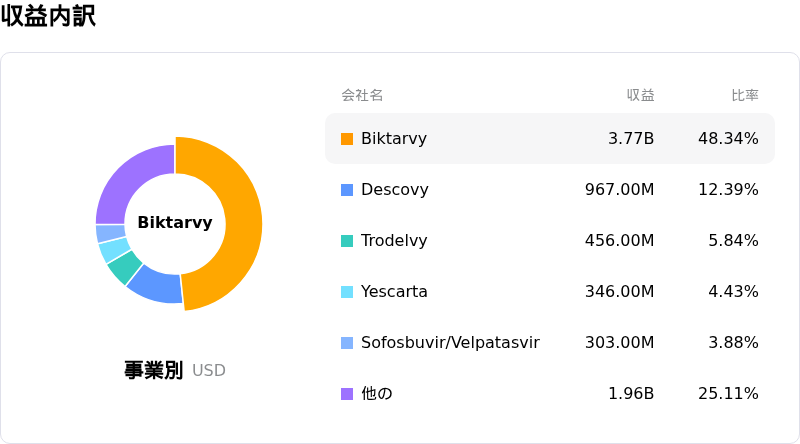Viewport: 800px width, 444px height.
Task: Click the 事業別 breakdown label
Action: click(154, 370)
